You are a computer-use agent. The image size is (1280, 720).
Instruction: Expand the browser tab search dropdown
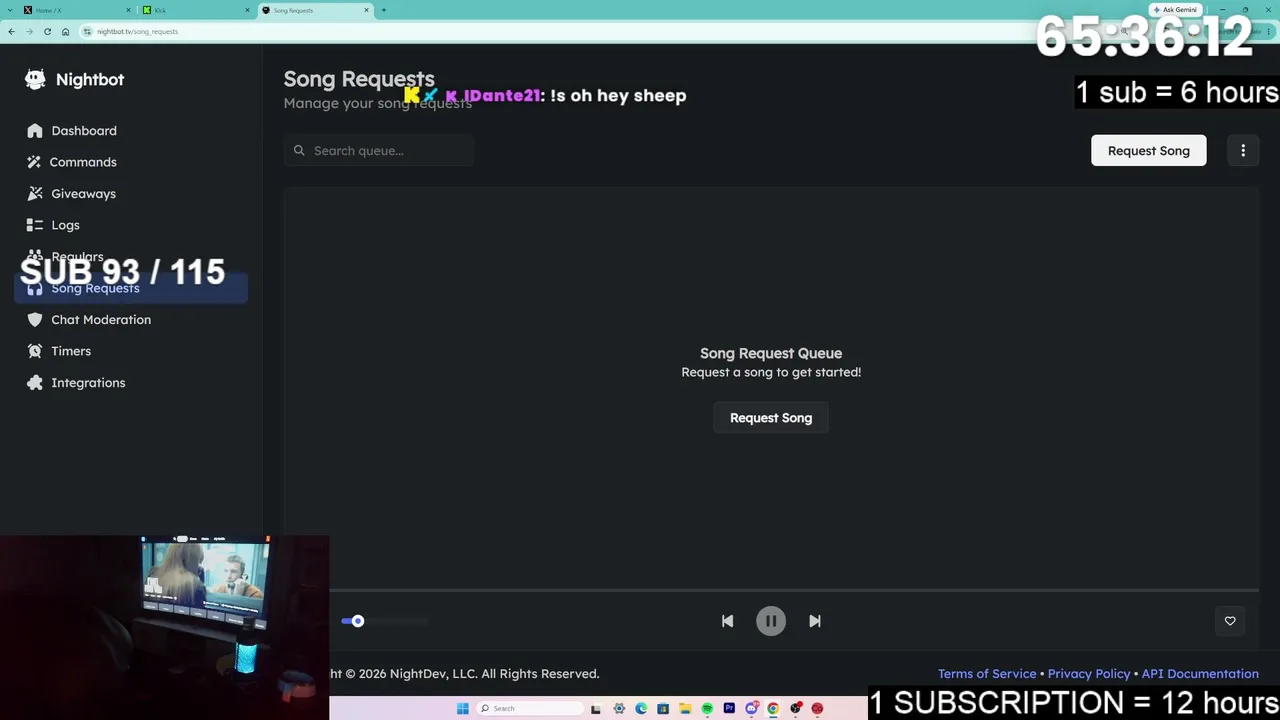8,10
